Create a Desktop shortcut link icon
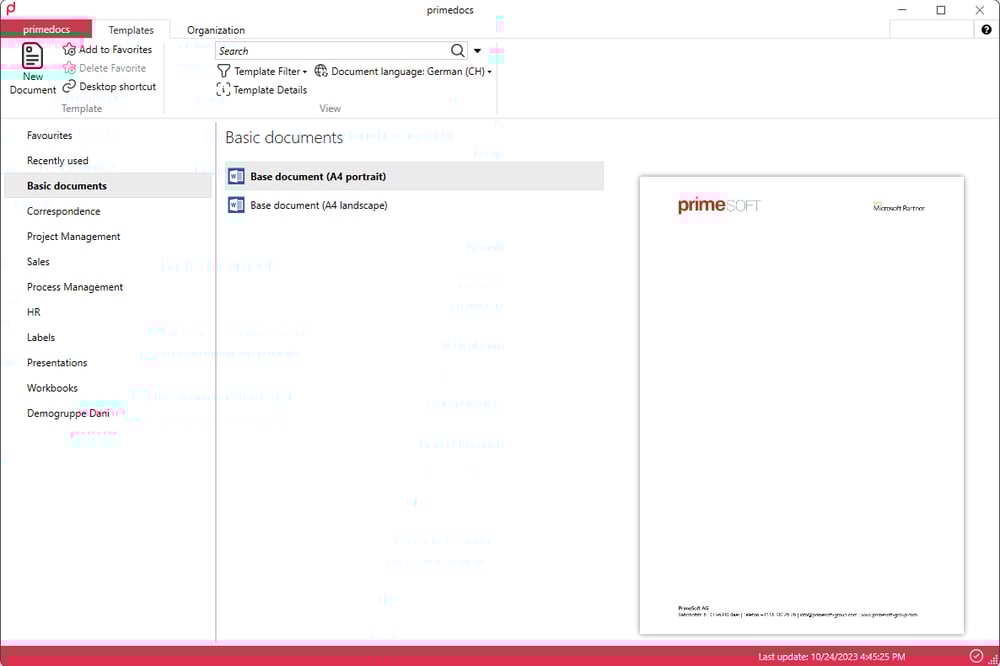 [x=69, y=86]
